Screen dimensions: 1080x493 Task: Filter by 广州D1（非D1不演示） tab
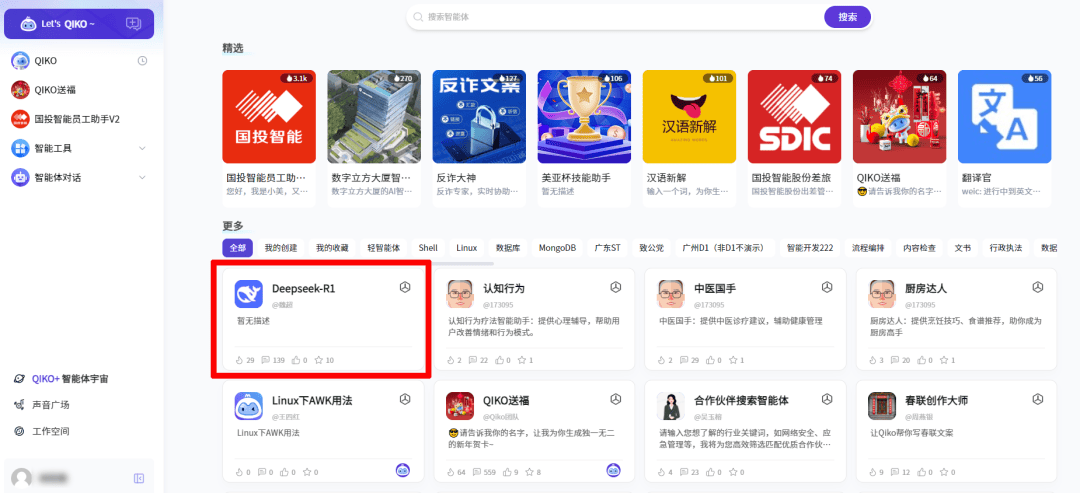pyautogui.click(x=725, y=248)
